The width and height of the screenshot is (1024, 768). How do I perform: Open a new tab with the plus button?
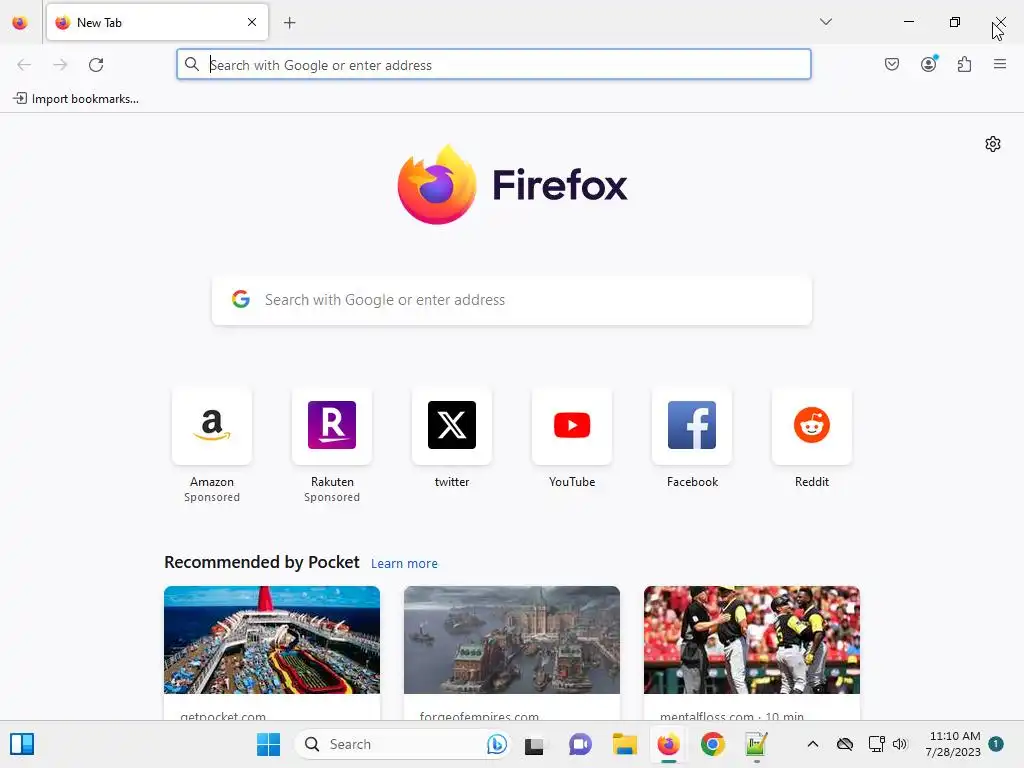tap(290, 23)
